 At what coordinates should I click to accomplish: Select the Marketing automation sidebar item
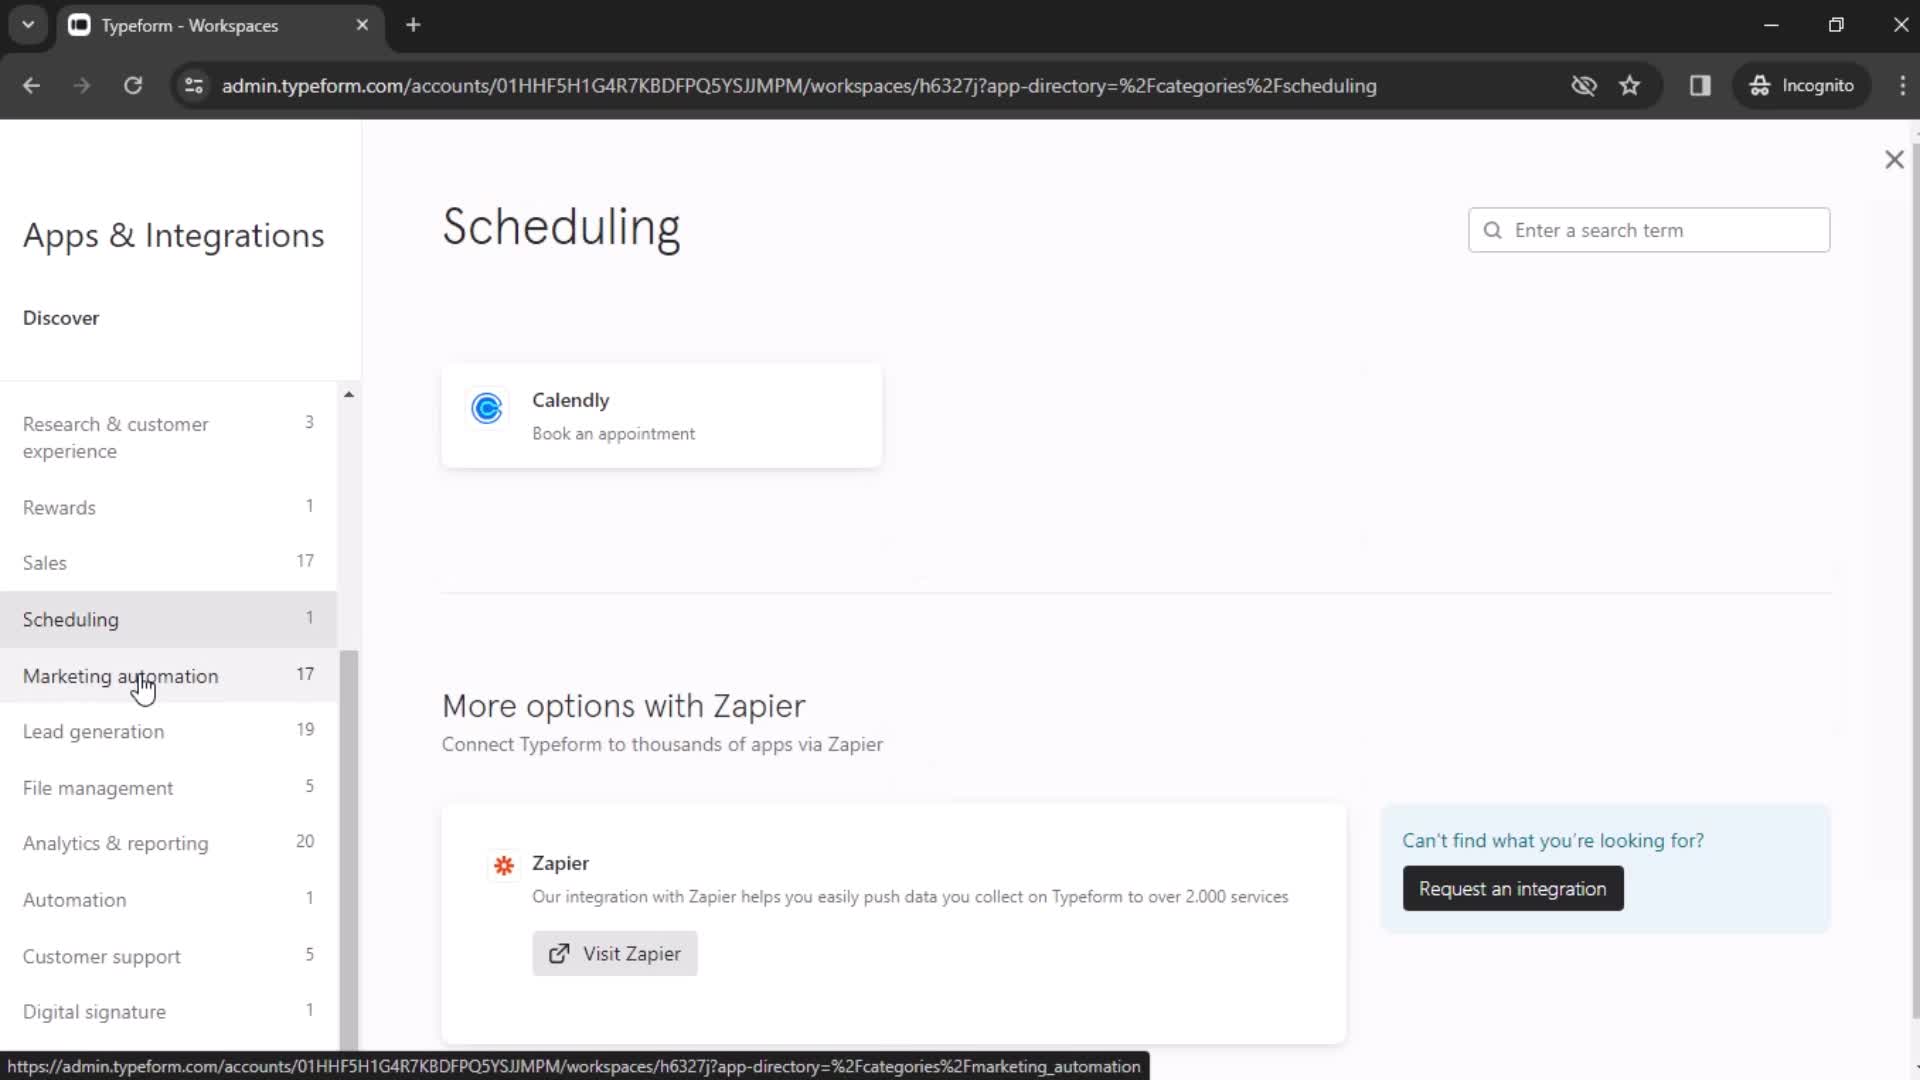tap(121, 675)
